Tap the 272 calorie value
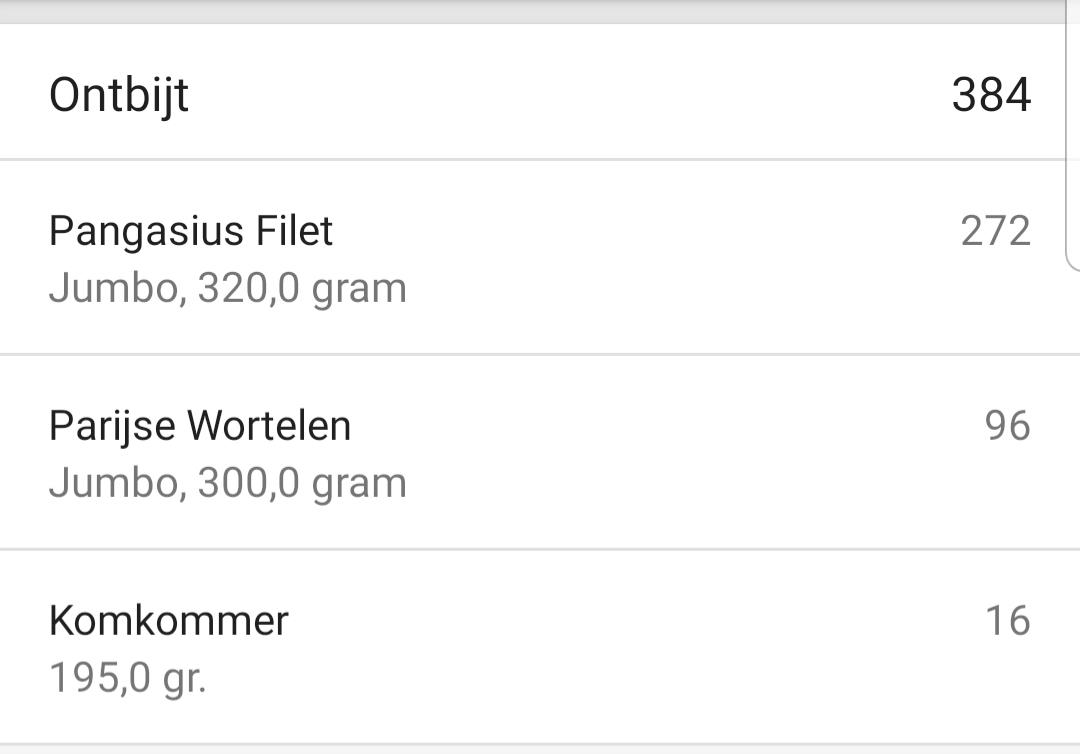This screenshot has height=754, width=1080. (995, 232)
